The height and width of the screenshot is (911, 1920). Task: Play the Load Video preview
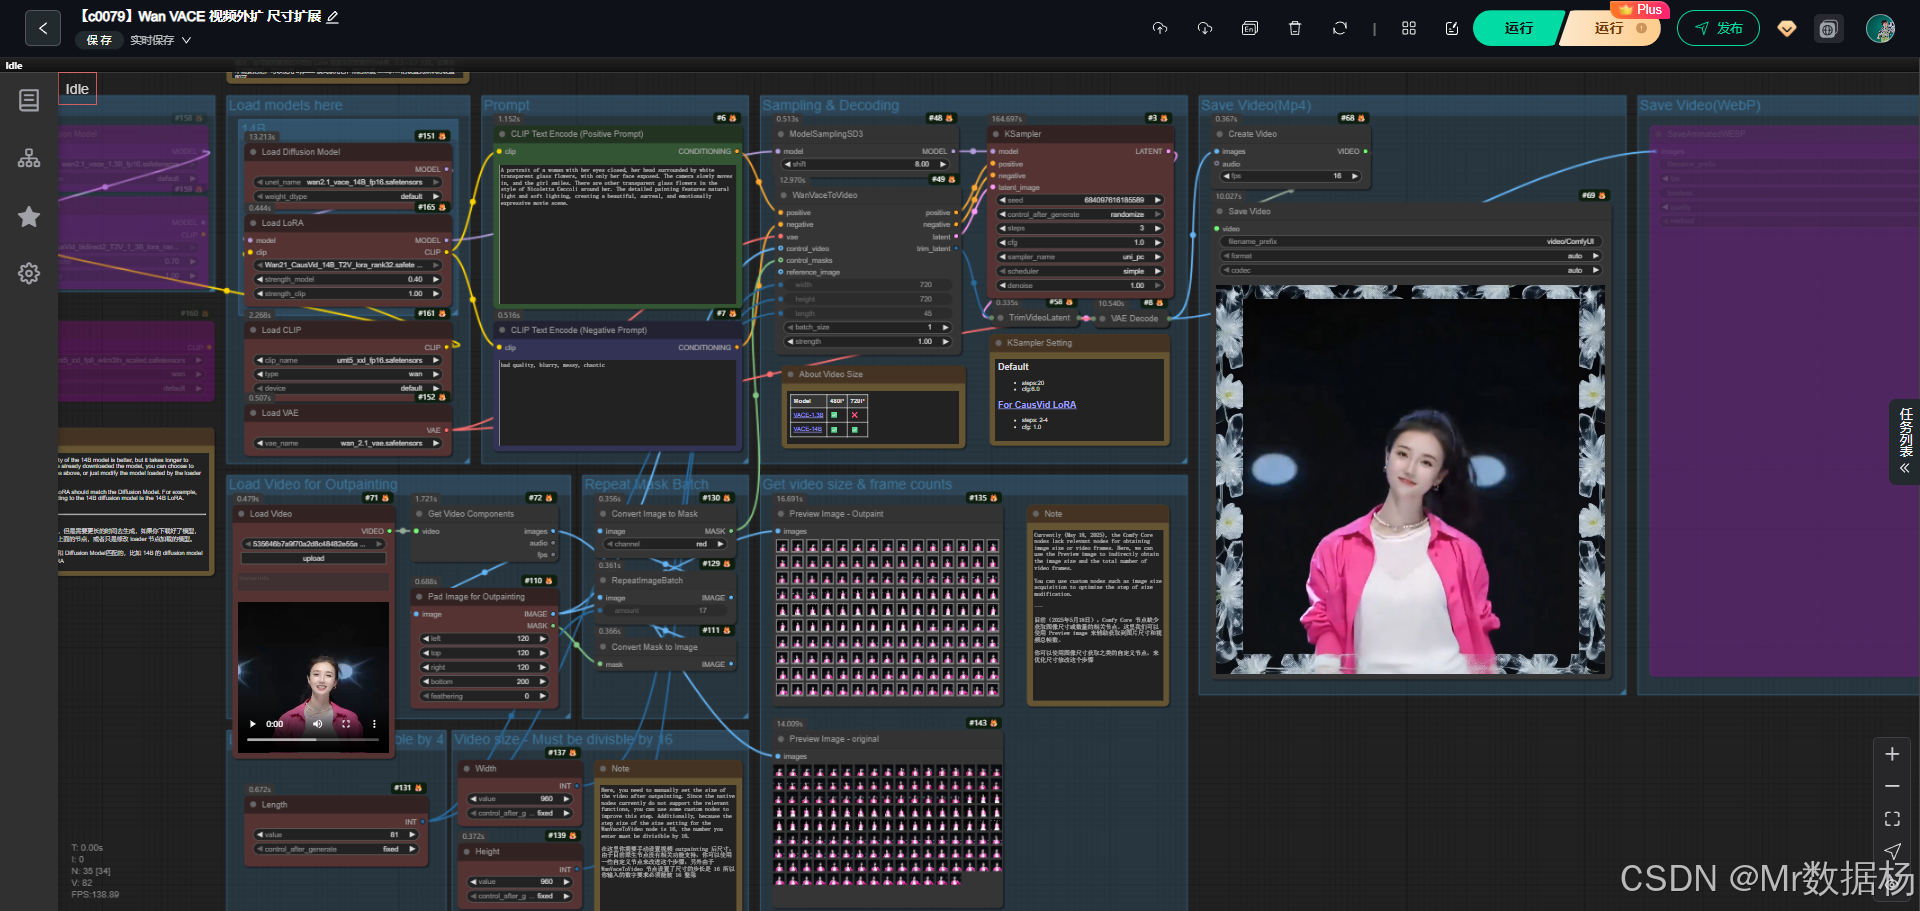coord(252,724)
